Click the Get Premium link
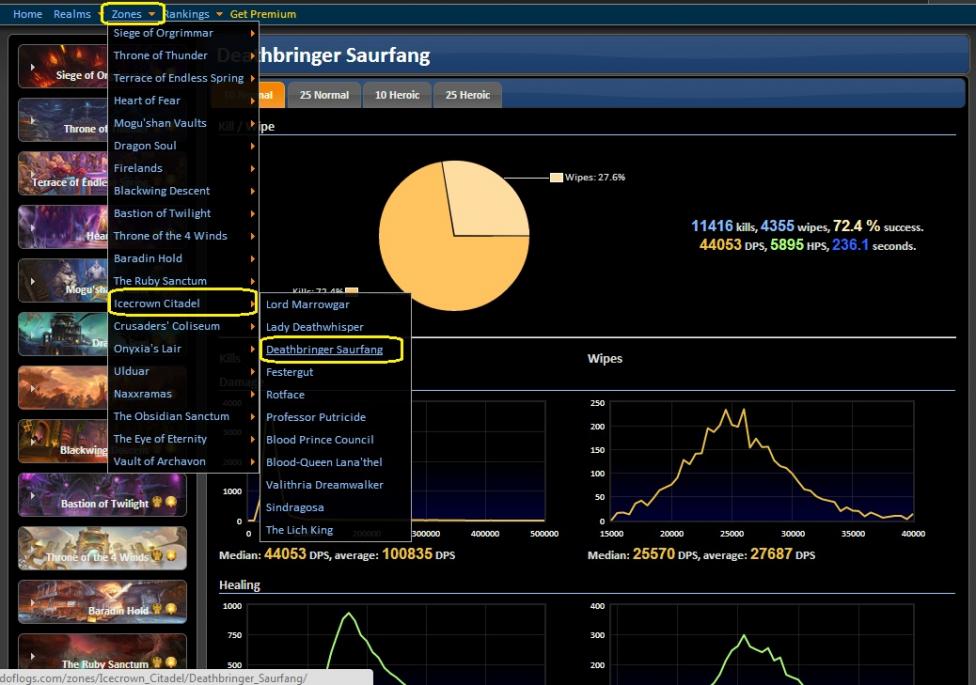This screenshot has width=976, height=685. (x=262, y=14)
